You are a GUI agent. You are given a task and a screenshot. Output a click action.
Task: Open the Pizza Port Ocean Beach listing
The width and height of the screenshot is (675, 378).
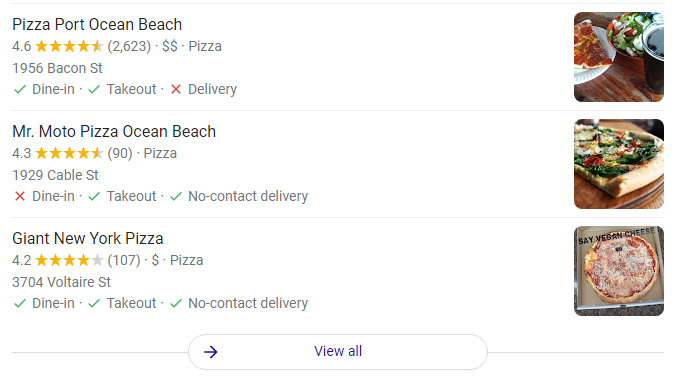[97, 25]
